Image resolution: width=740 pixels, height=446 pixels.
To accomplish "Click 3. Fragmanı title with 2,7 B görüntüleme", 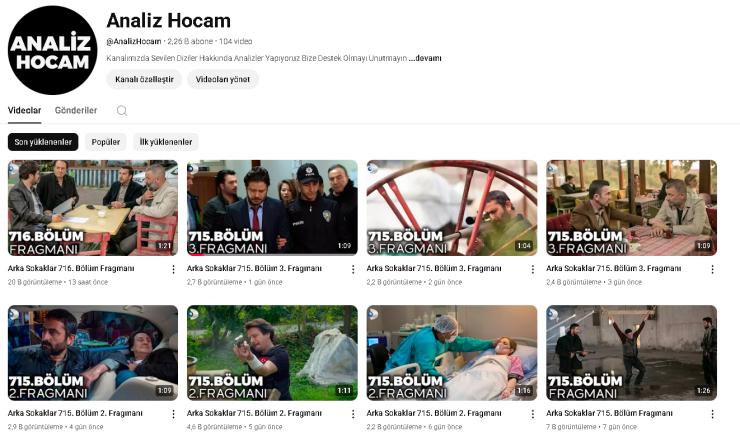I will (x=254, y=269).
